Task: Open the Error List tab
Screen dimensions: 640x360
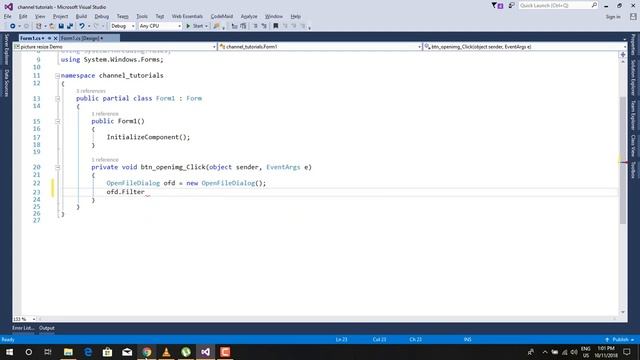Action: click(x=23, y=328)
